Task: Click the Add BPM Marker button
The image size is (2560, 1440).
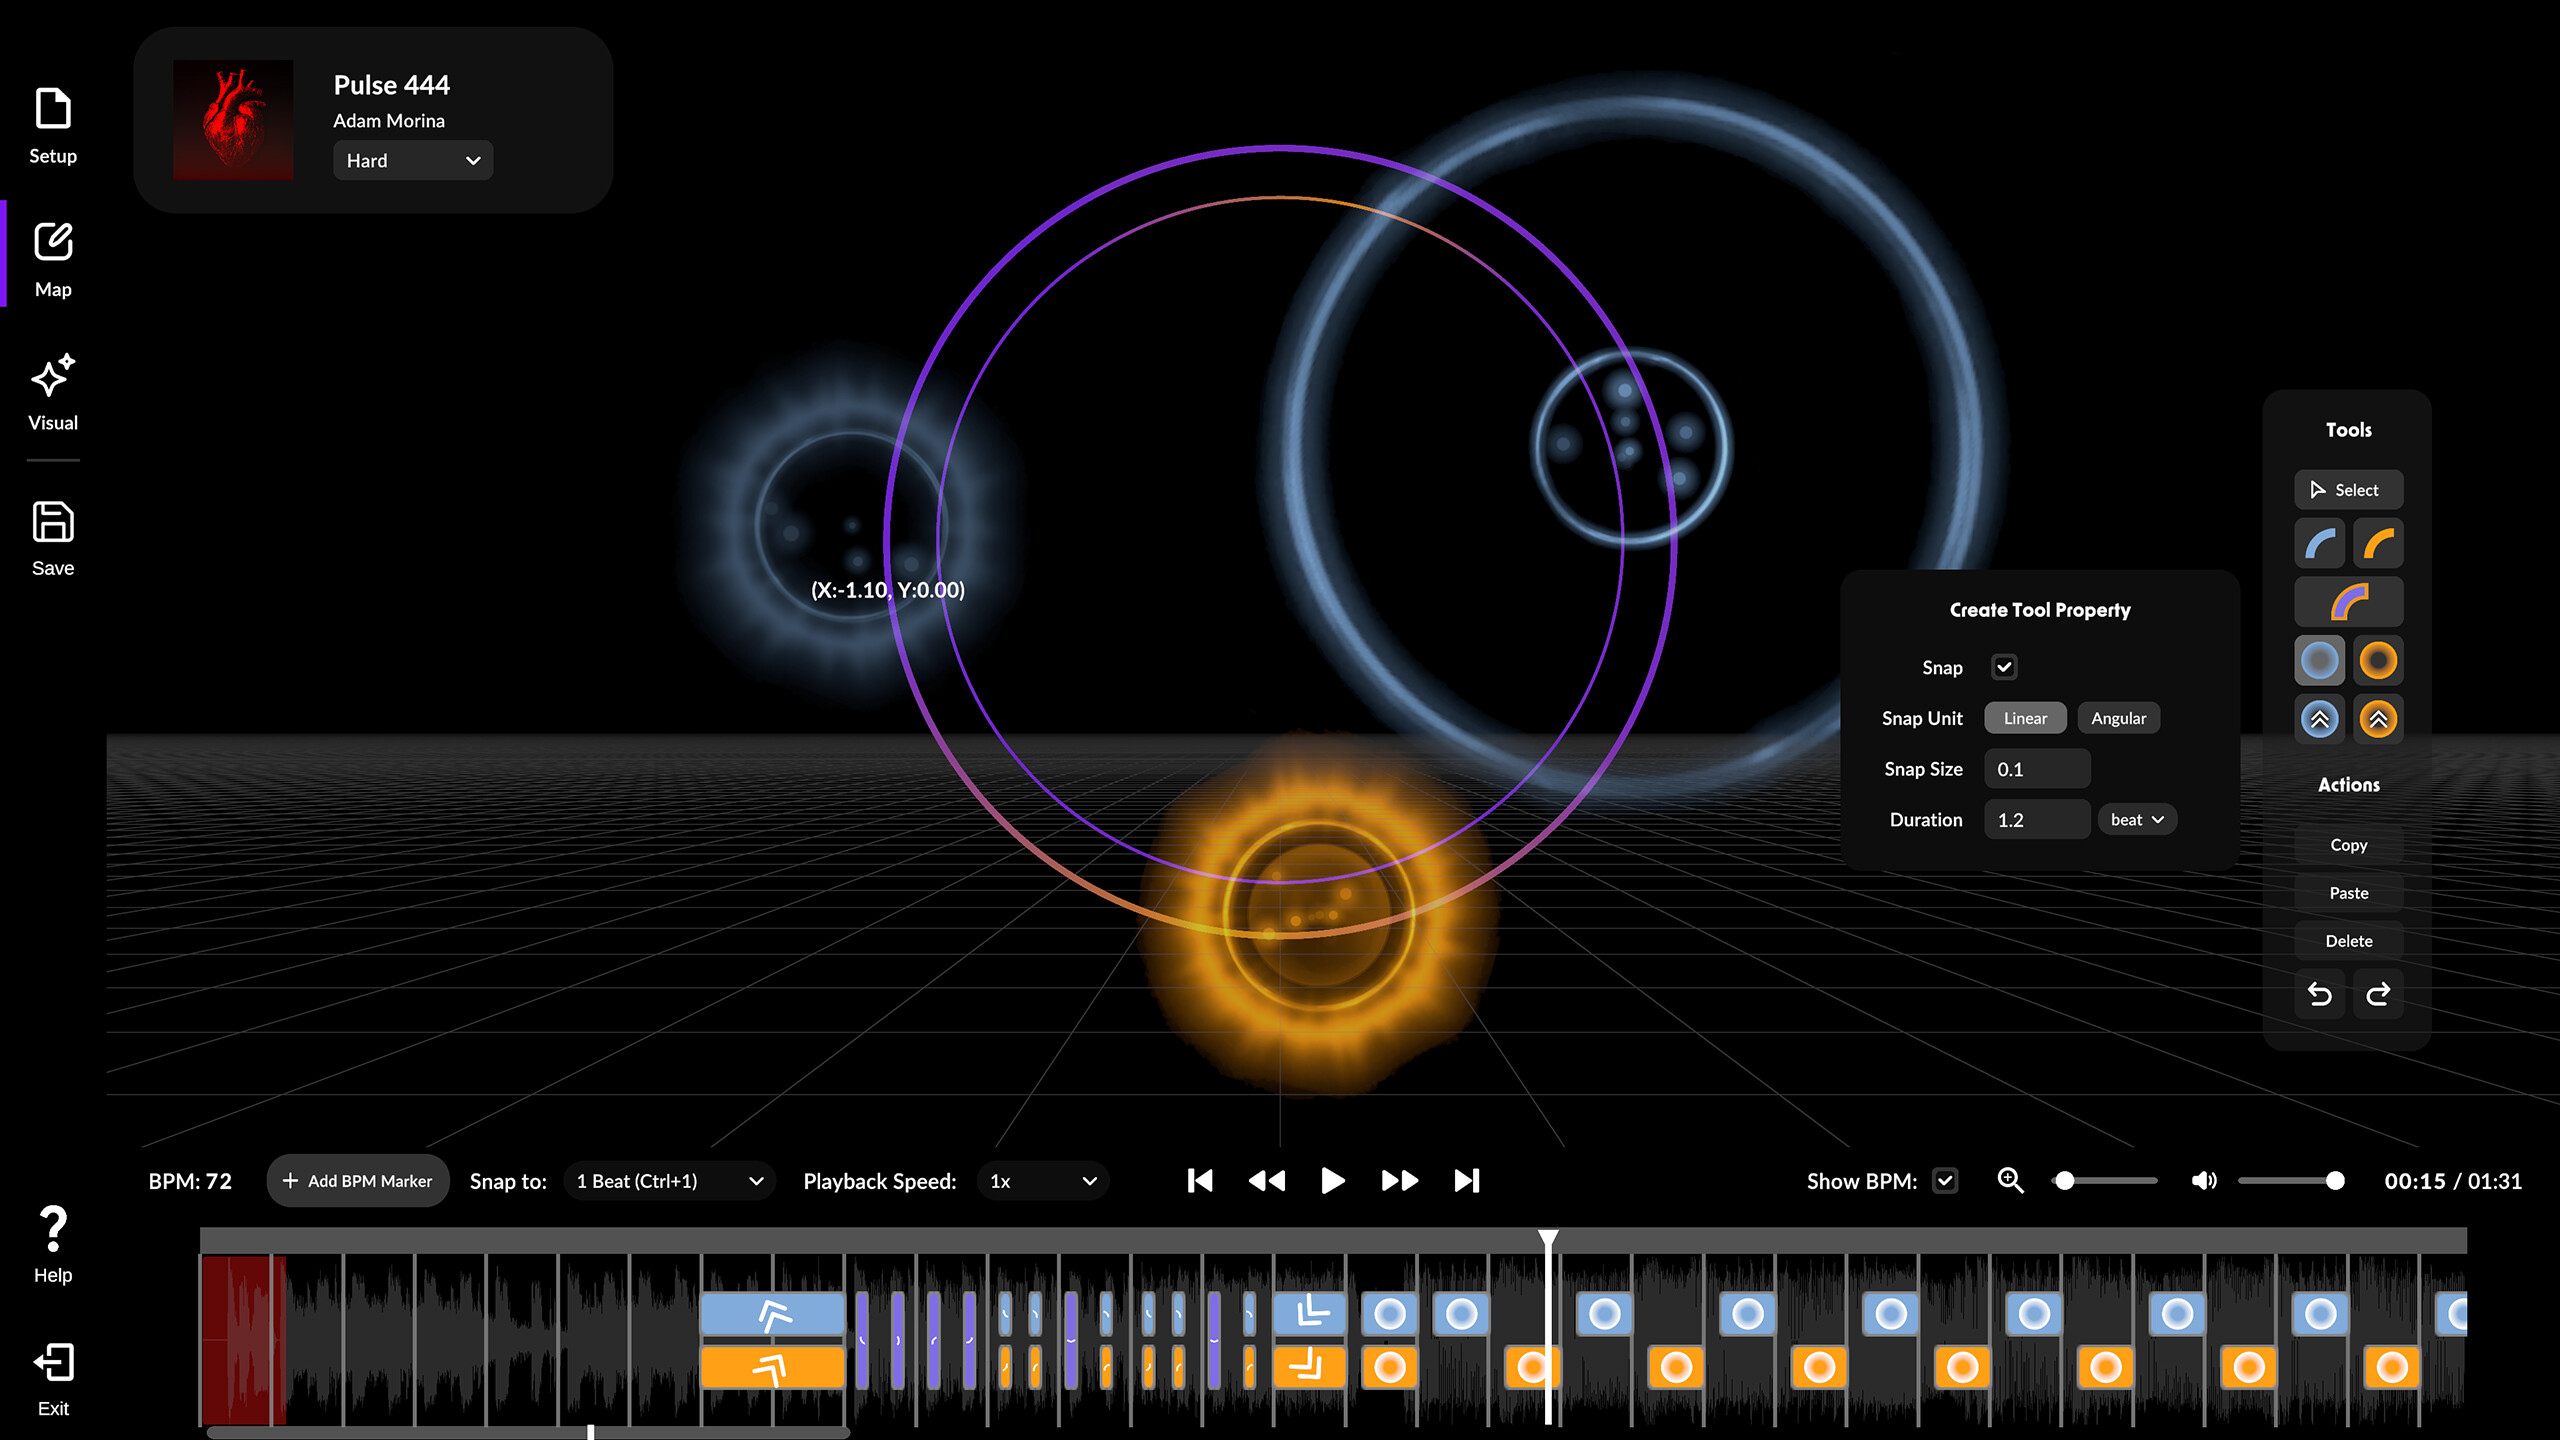Action: pos(357,1181)
